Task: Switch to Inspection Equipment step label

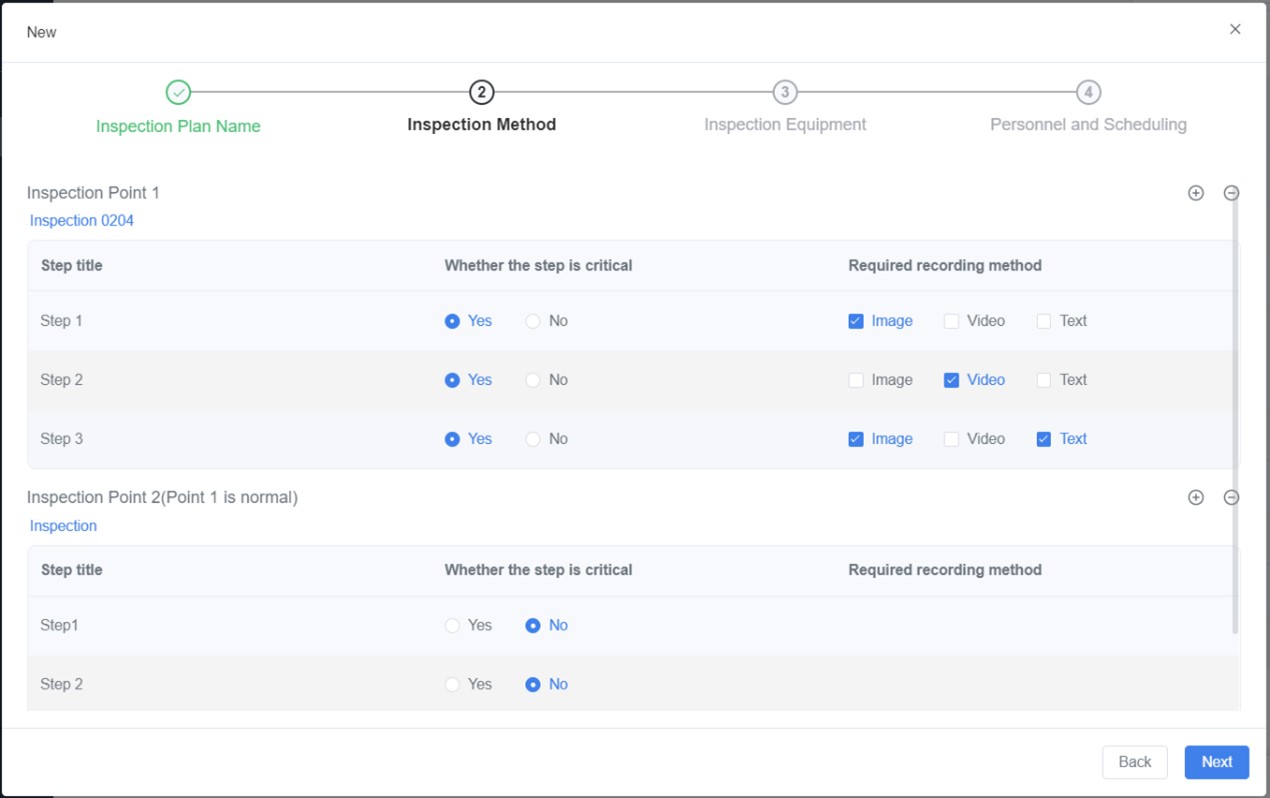Action: [784, 124]
